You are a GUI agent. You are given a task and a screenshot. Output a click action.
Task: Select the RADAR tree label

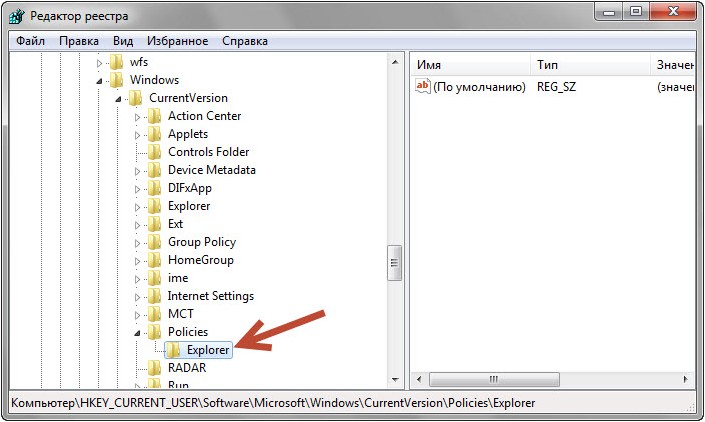pyautogui.click(x=187, y=368)
